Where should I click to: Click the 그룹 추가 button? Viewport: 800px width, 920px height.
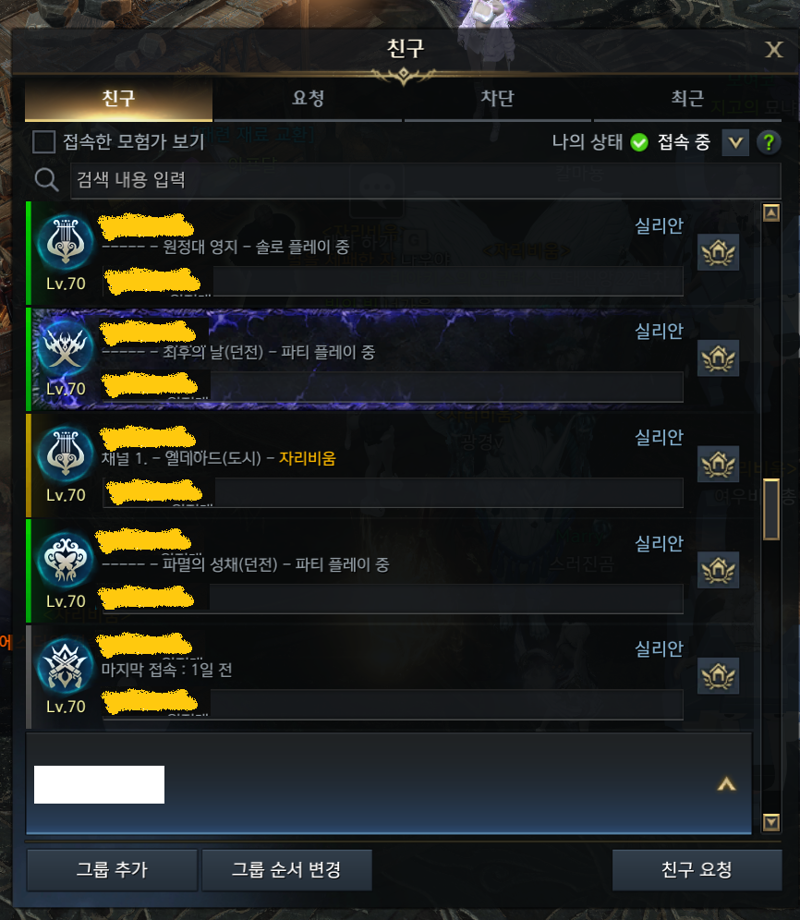click(112, 869)
